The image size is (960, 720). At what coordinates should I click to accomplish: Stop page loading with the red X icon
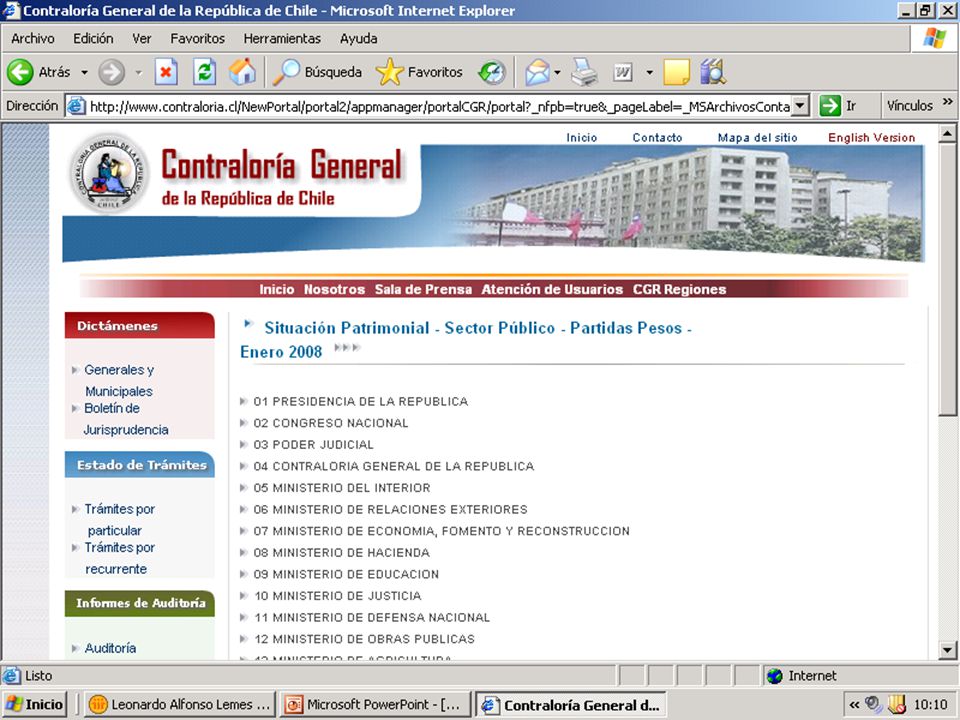pos(165,72)
